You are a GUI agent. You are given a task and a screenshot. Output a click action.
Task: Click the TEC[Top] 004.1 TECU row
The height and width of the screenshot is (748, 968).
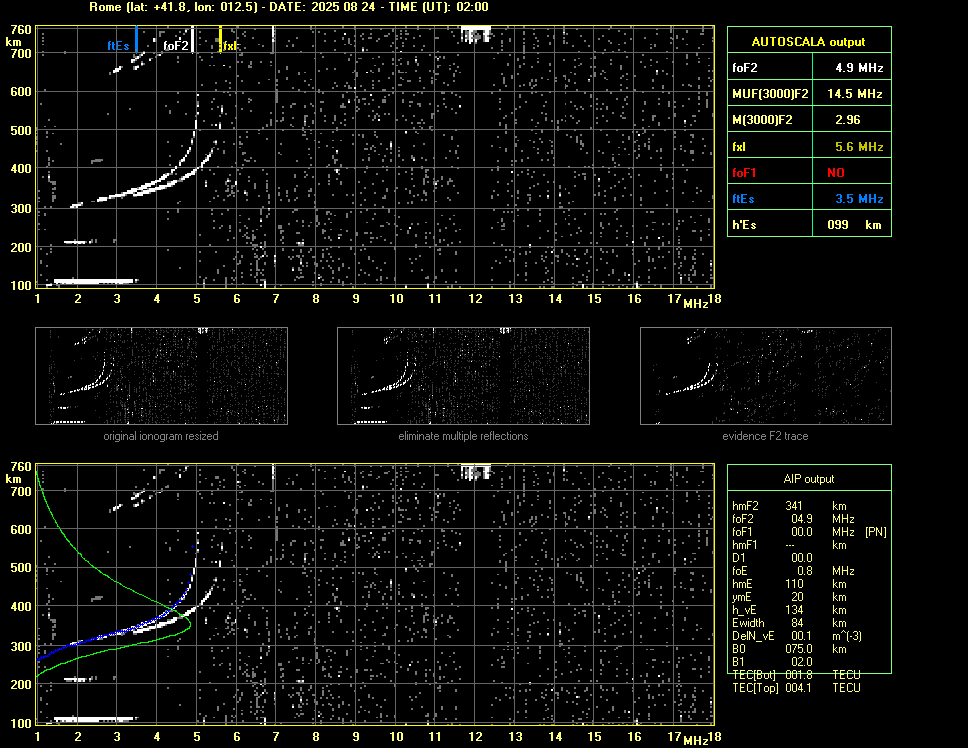796,688
